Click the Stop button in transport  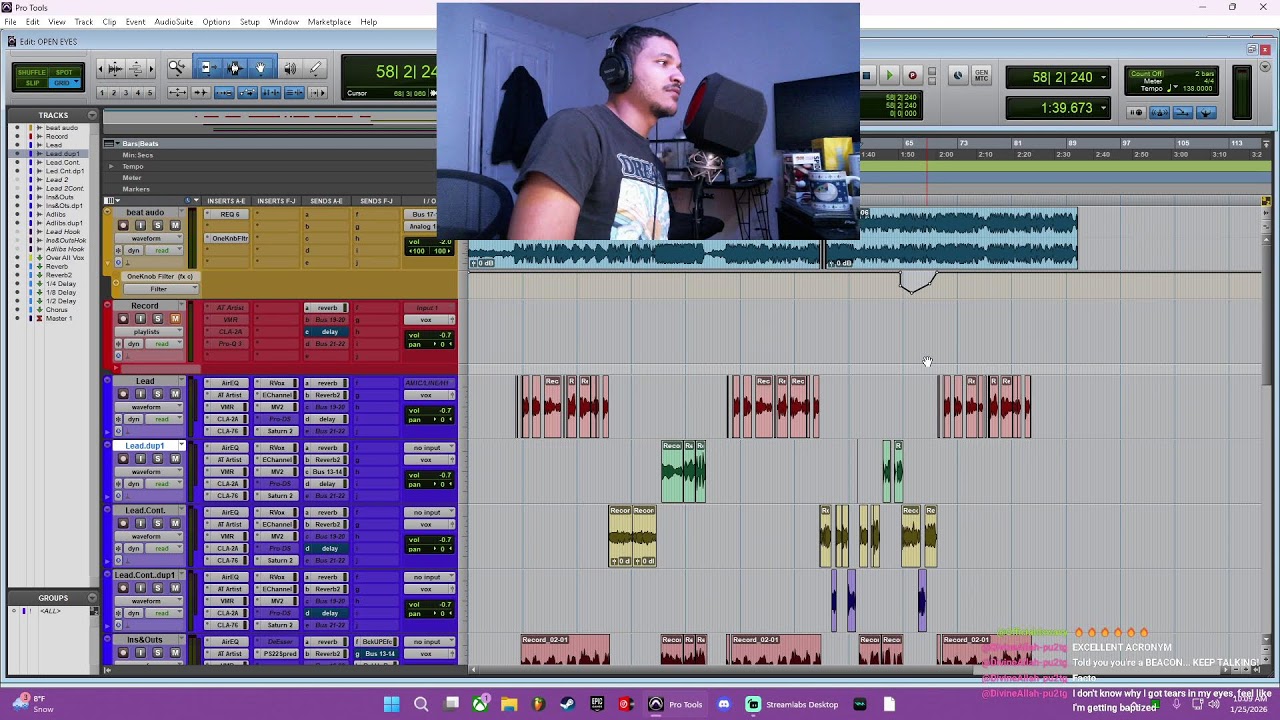click(867, 75)
